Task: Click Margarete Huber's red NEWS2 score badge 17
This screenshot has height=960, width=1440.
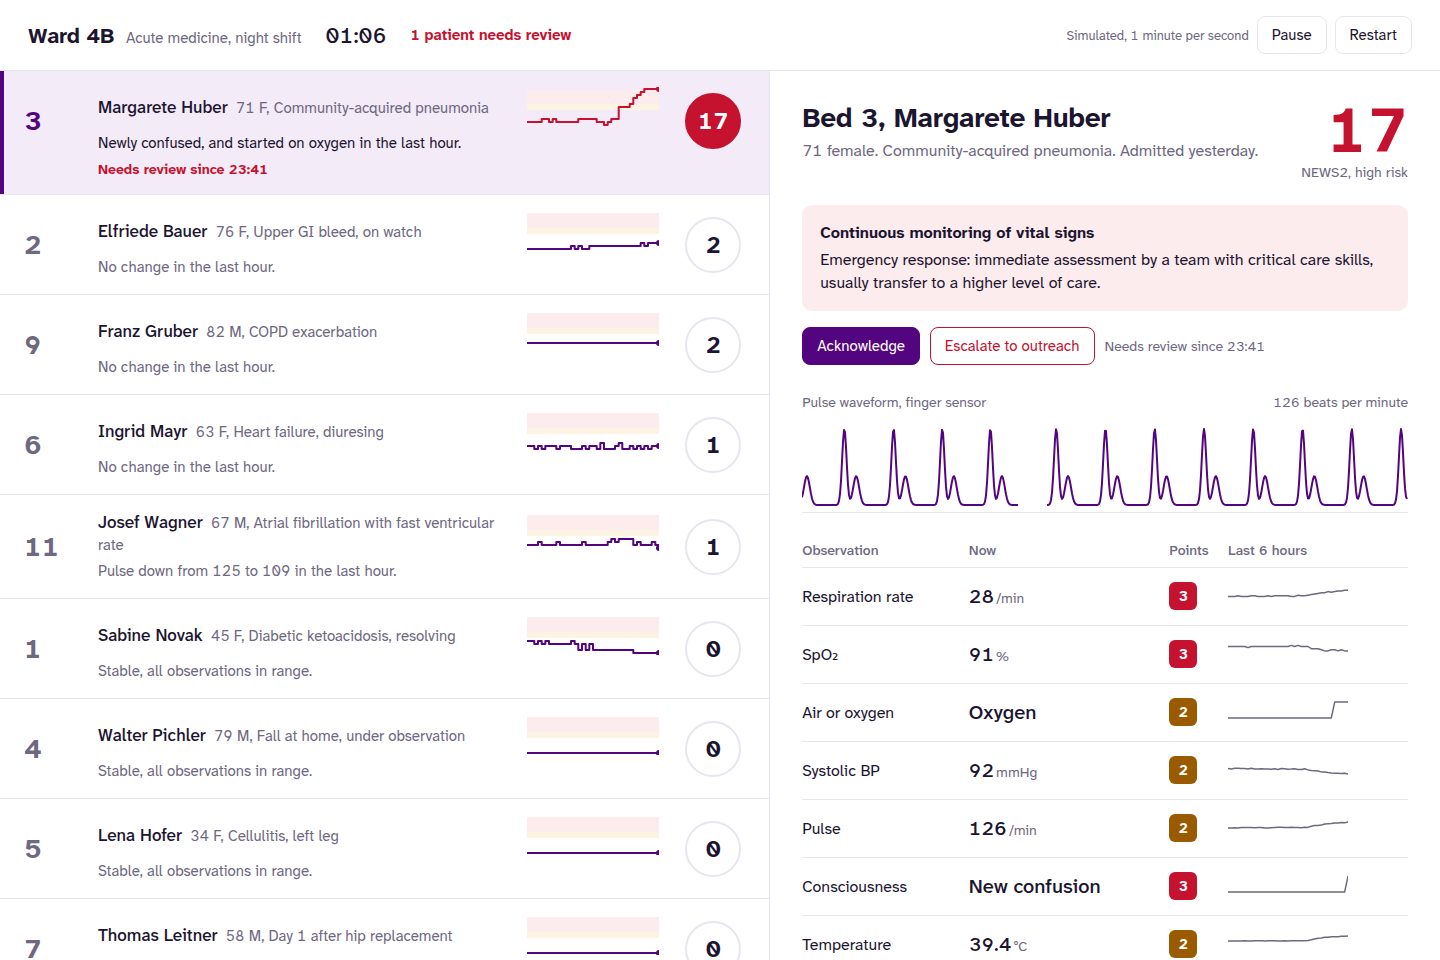Action: click(713, 121)
